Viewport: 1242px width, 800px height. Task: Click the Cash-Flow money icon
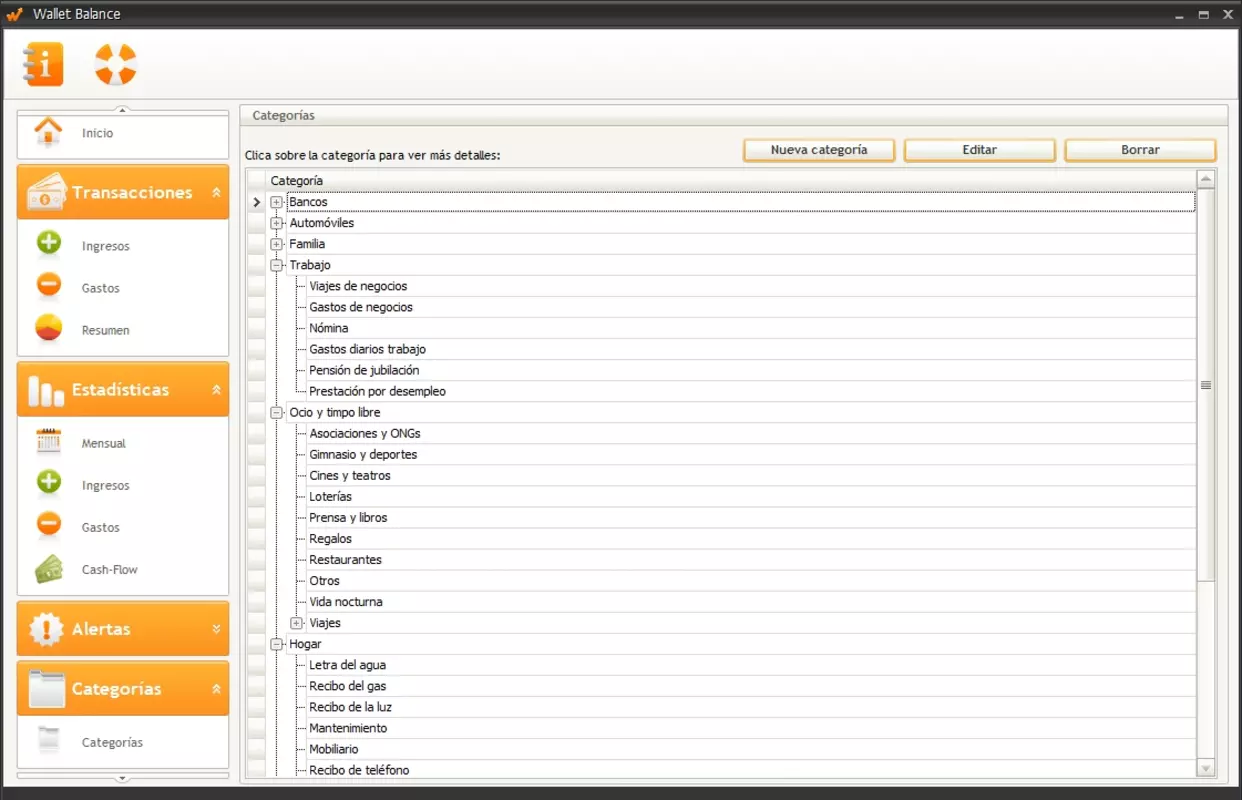(49, 568)
